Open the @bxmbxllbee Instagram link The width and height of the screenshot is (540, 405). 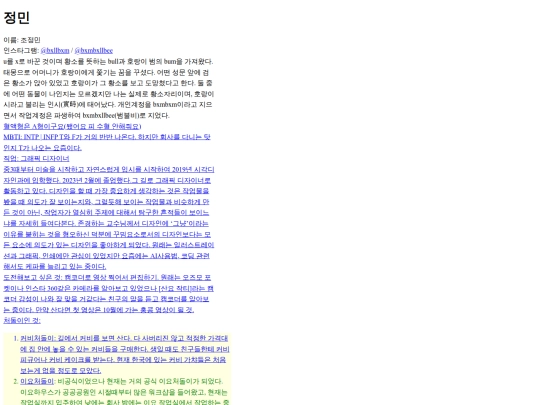(94, 51)
